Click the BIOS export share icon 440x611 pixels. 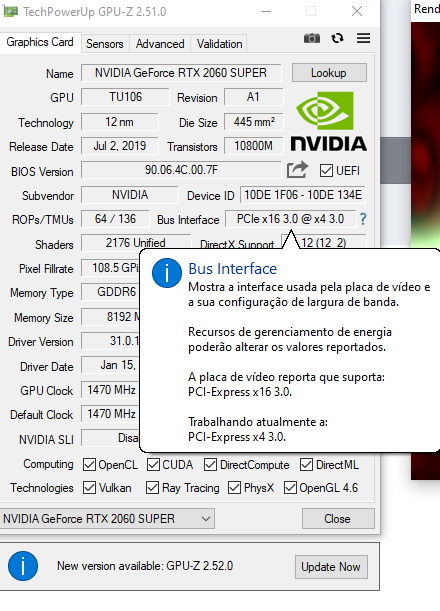297,170
